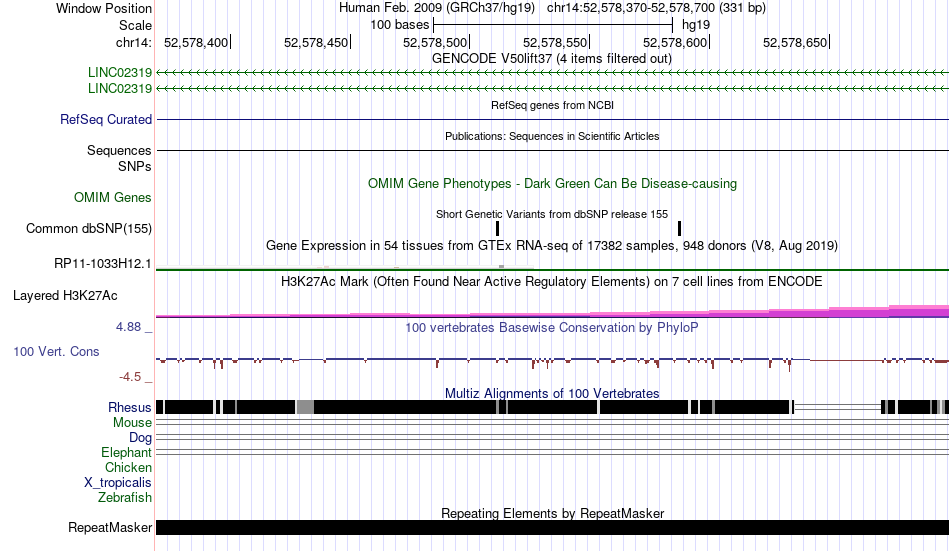Click the black RepeatMasker repeat bar
Image resolution: width=950 pixels, height=551 pixels.
(x=553, y=527)
